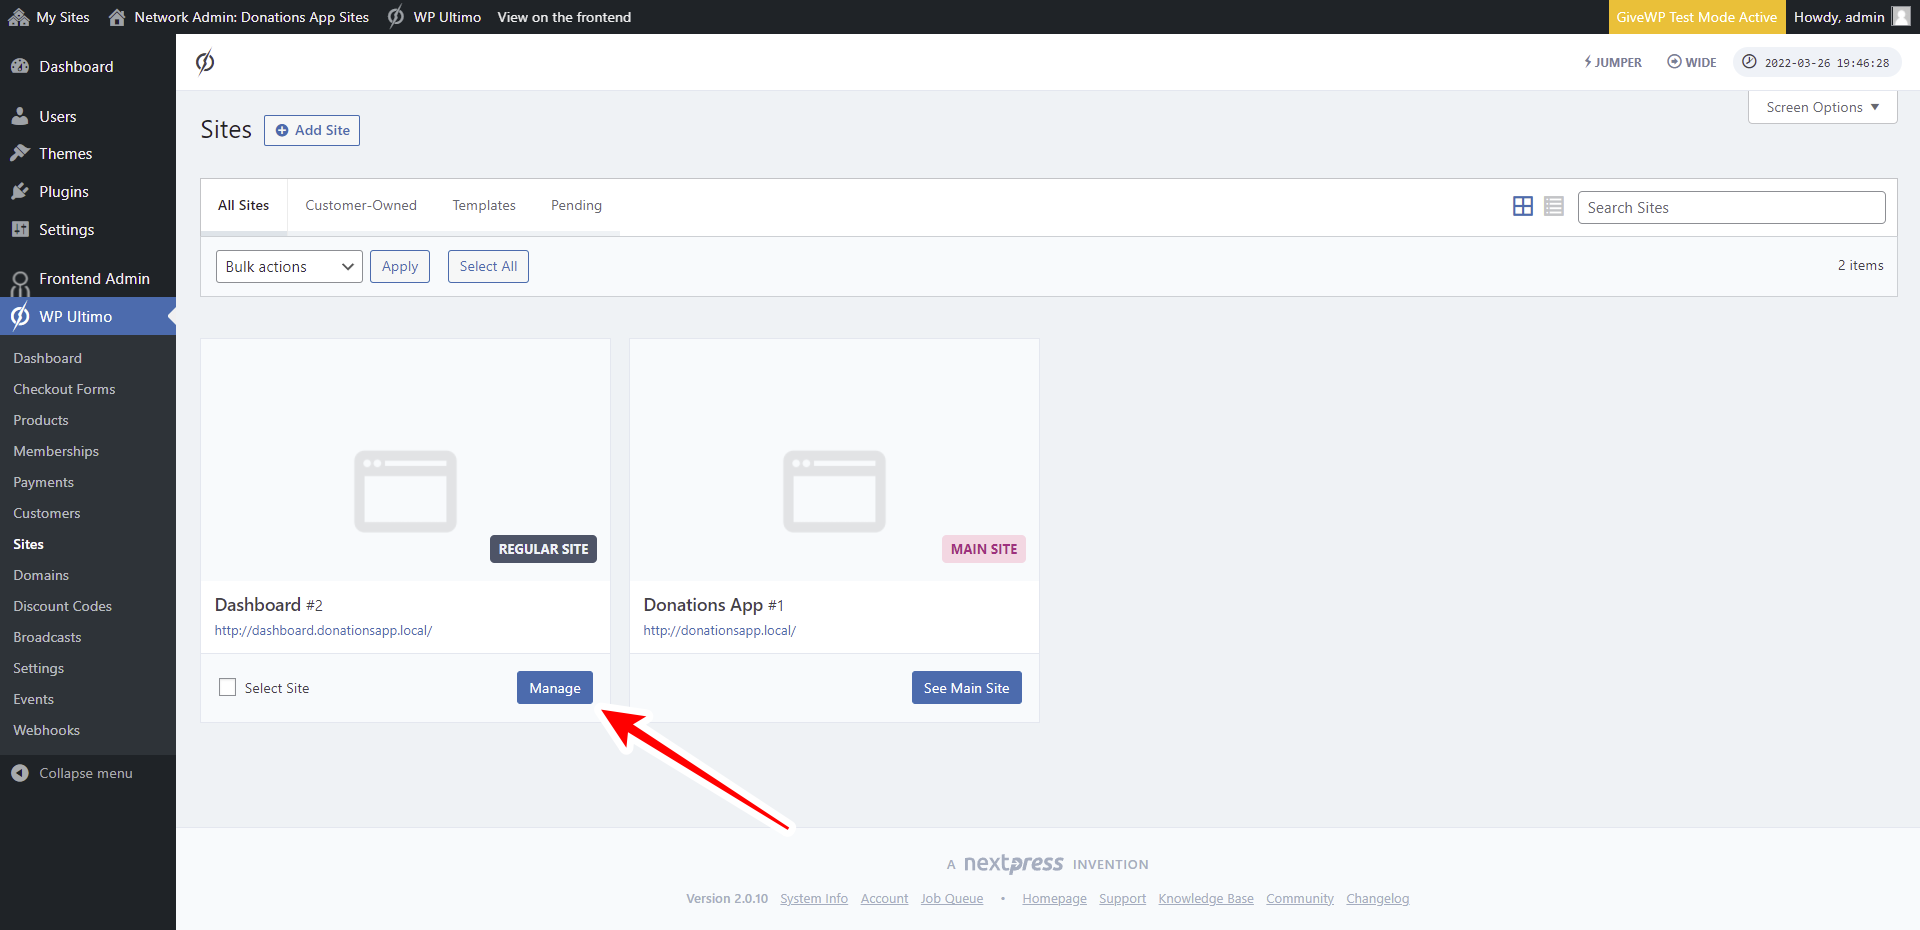
Task: Open the Plugins panel
Action: [63, 191]
